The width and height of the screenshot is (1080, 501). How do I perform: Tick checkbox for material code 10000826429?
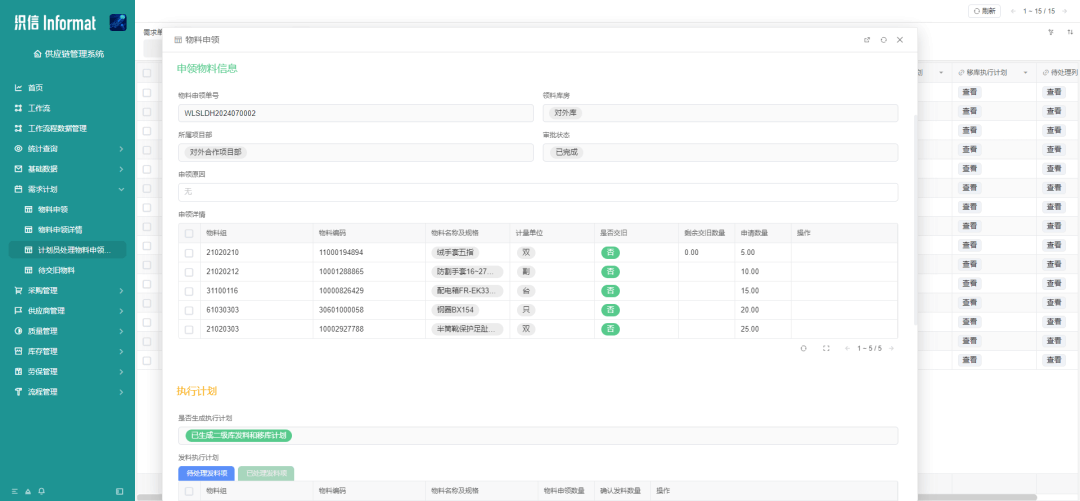[189, 291]
